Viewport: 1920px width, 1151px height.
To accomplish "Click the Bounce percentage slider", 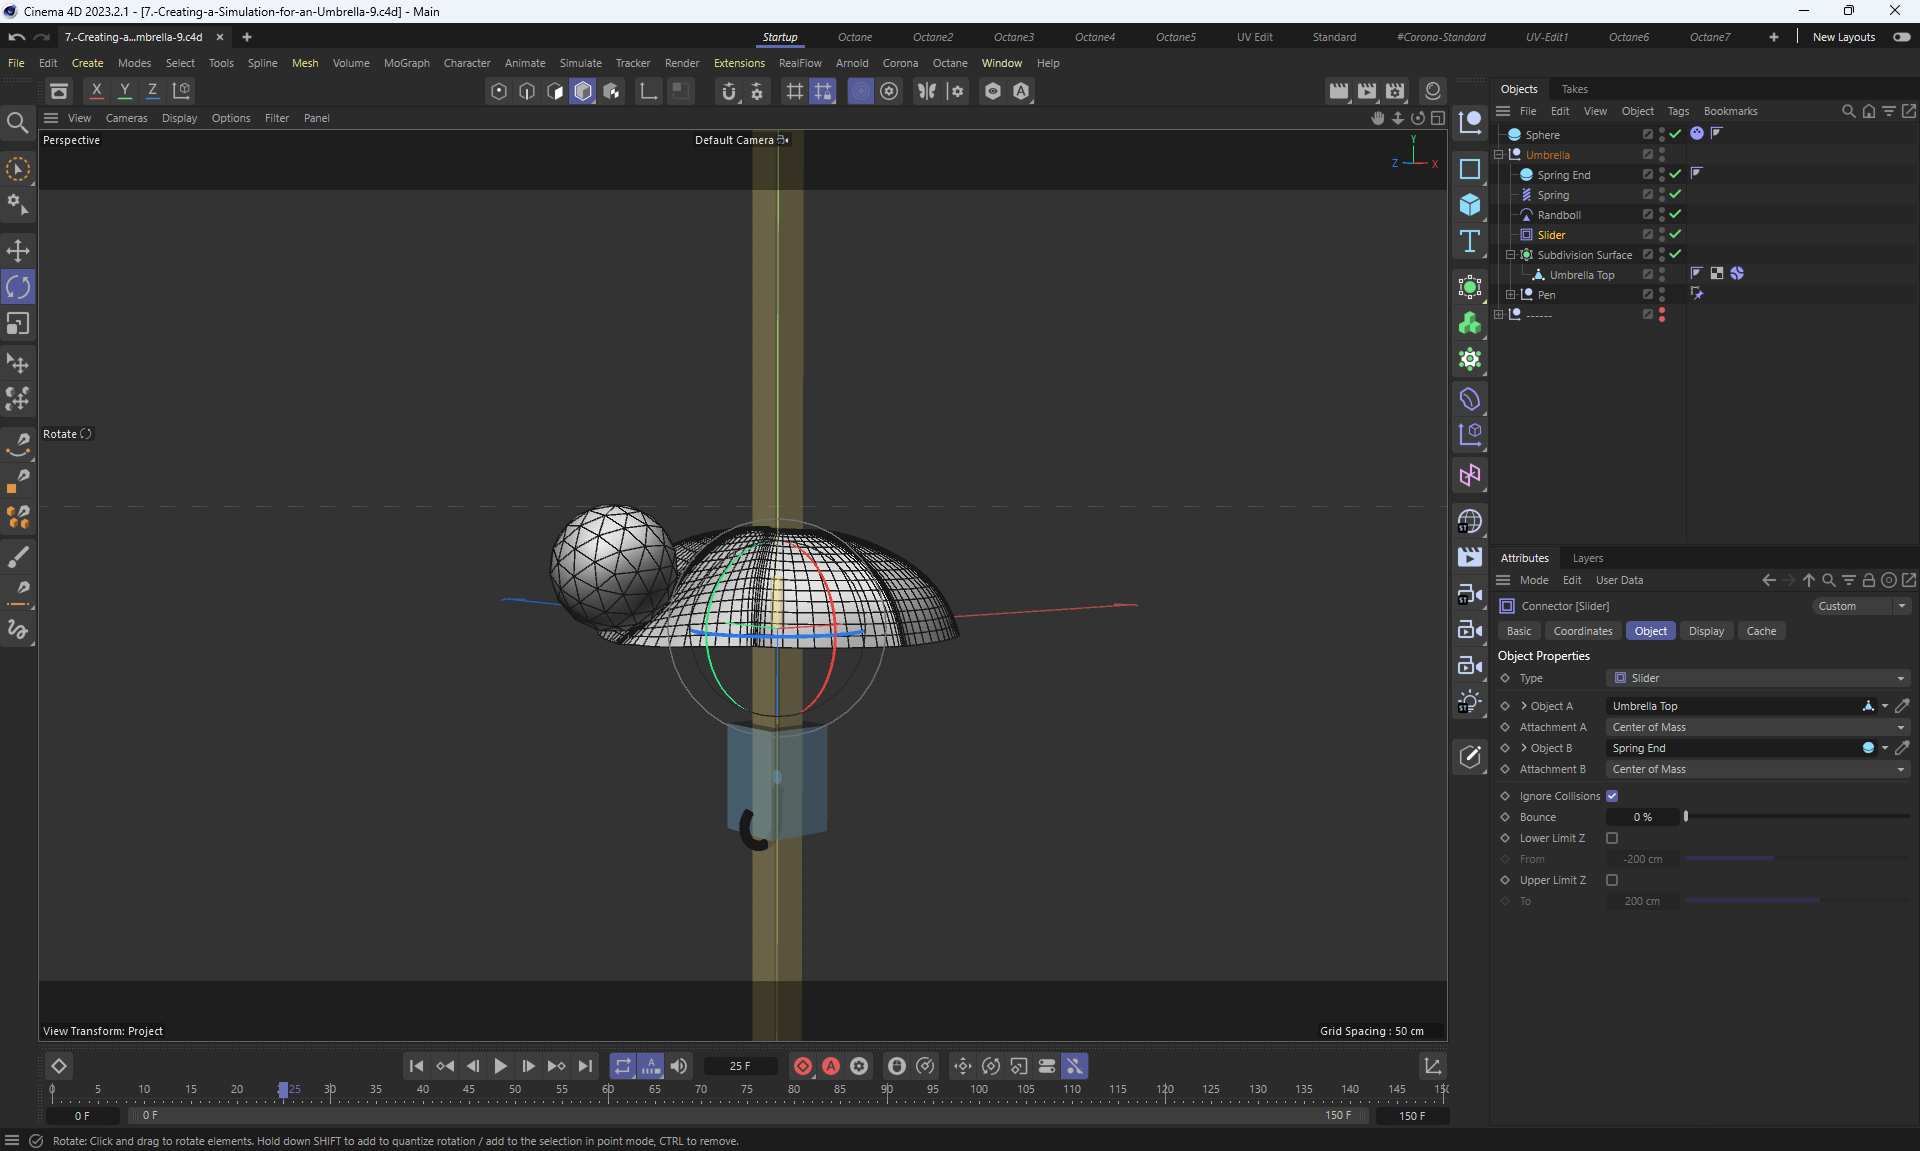I will point(1796,817).
